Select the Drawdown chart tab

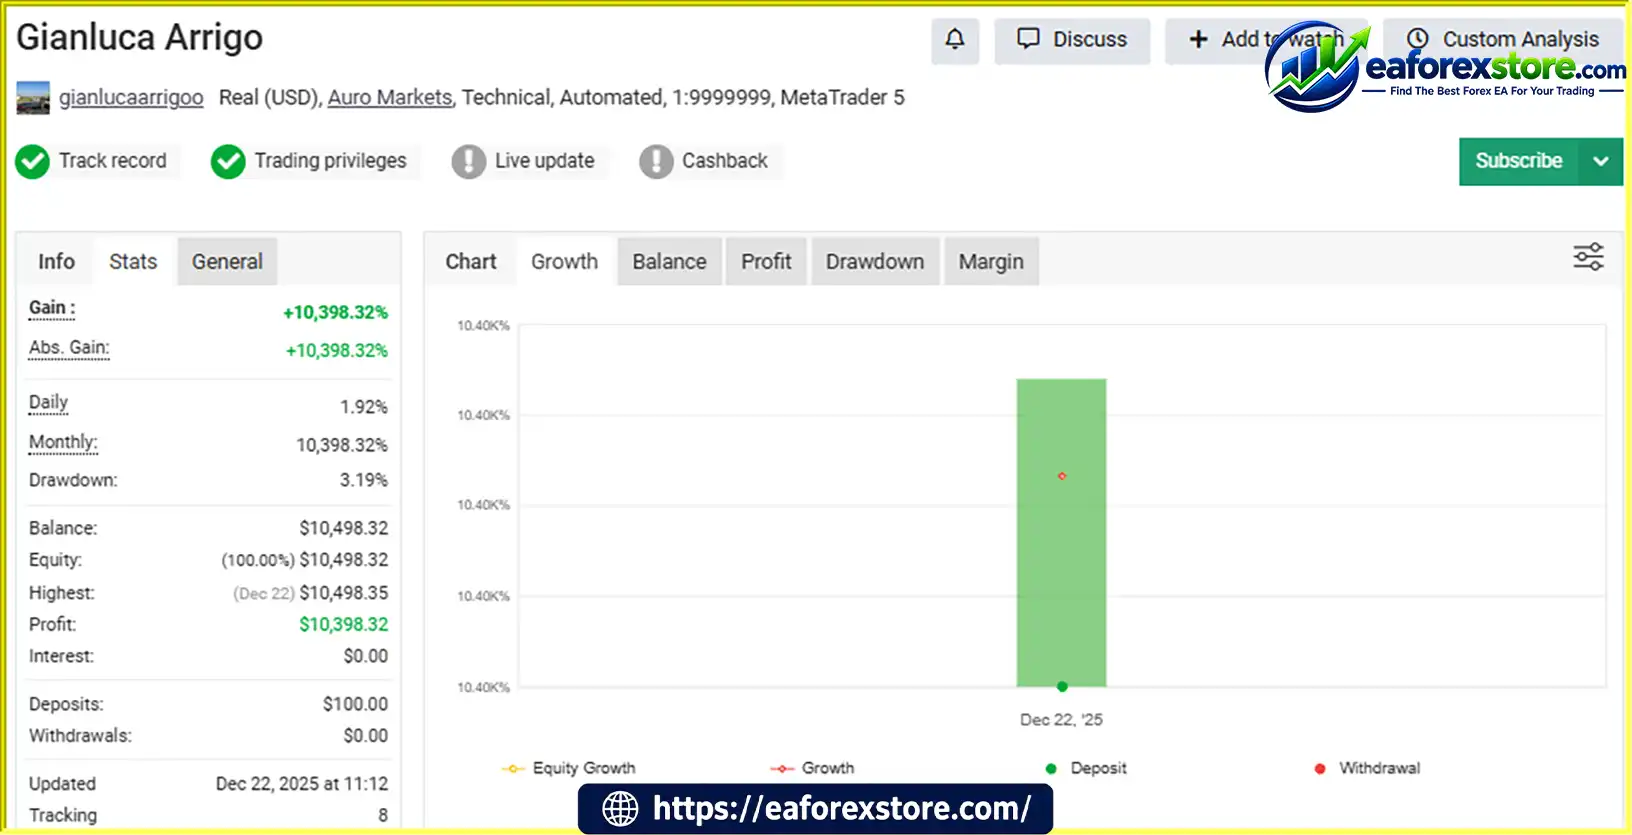click(875, 261)
